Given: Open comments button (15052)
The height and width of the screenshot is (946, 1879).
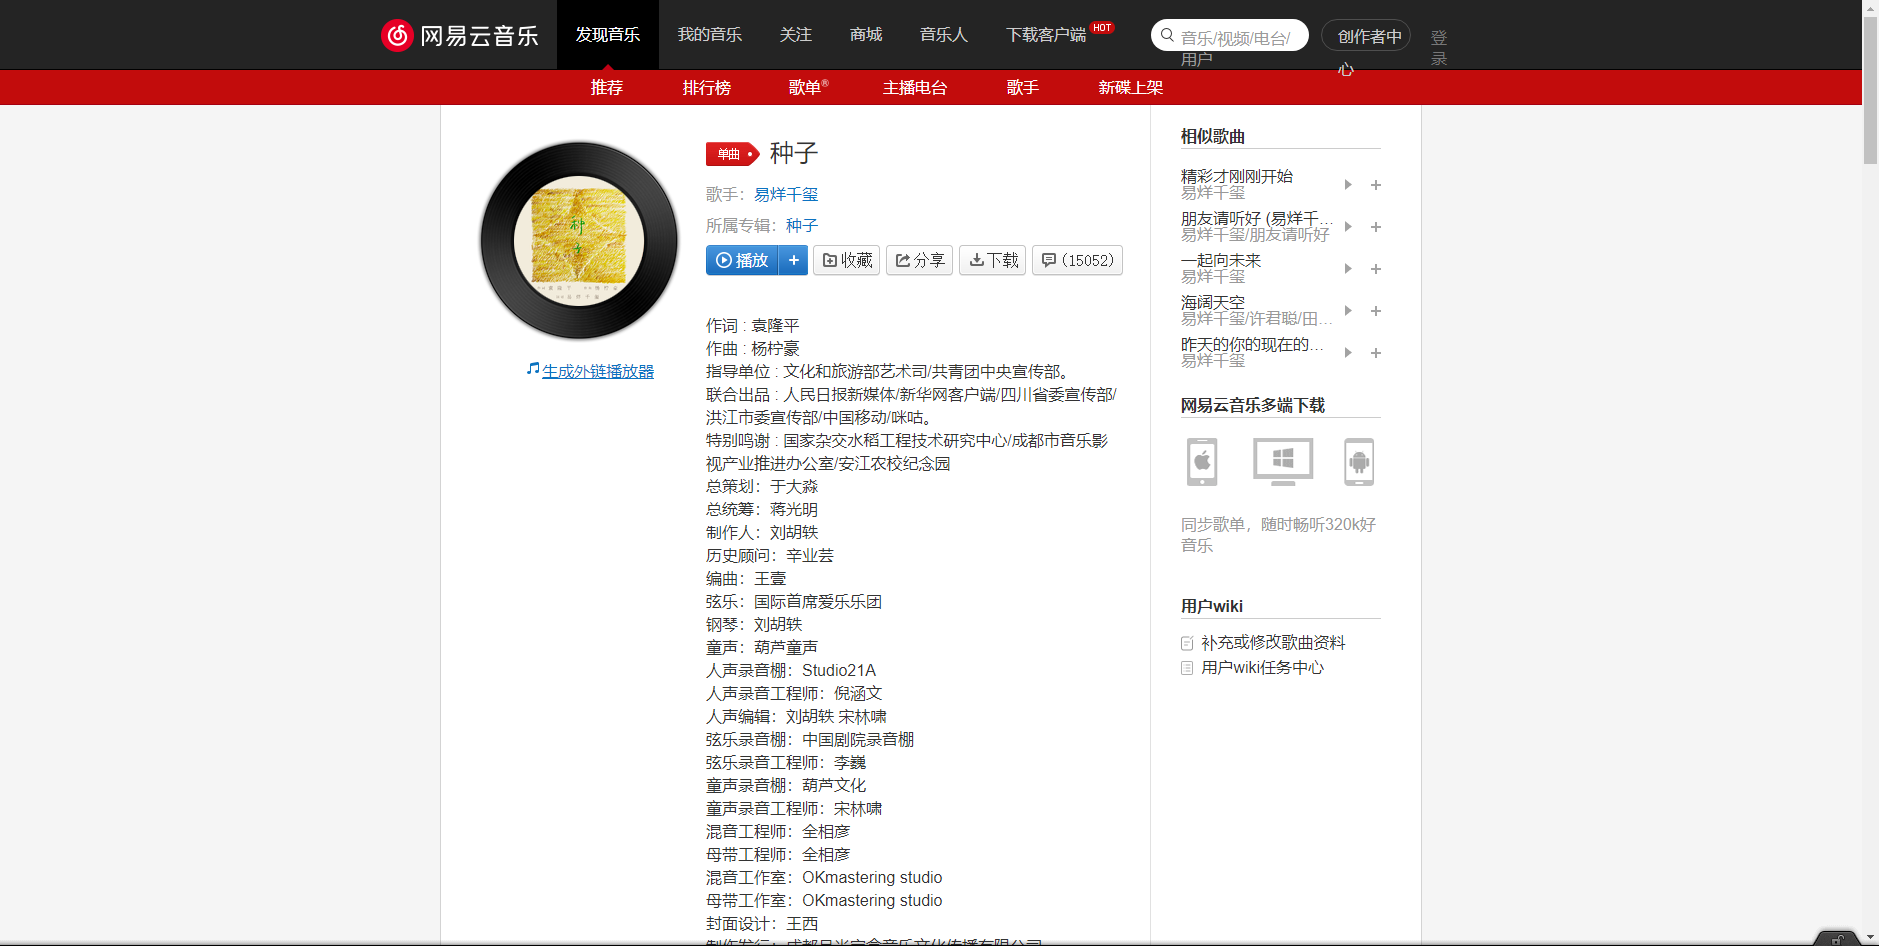Looking at the screenshot, I should coord(1077,260).
